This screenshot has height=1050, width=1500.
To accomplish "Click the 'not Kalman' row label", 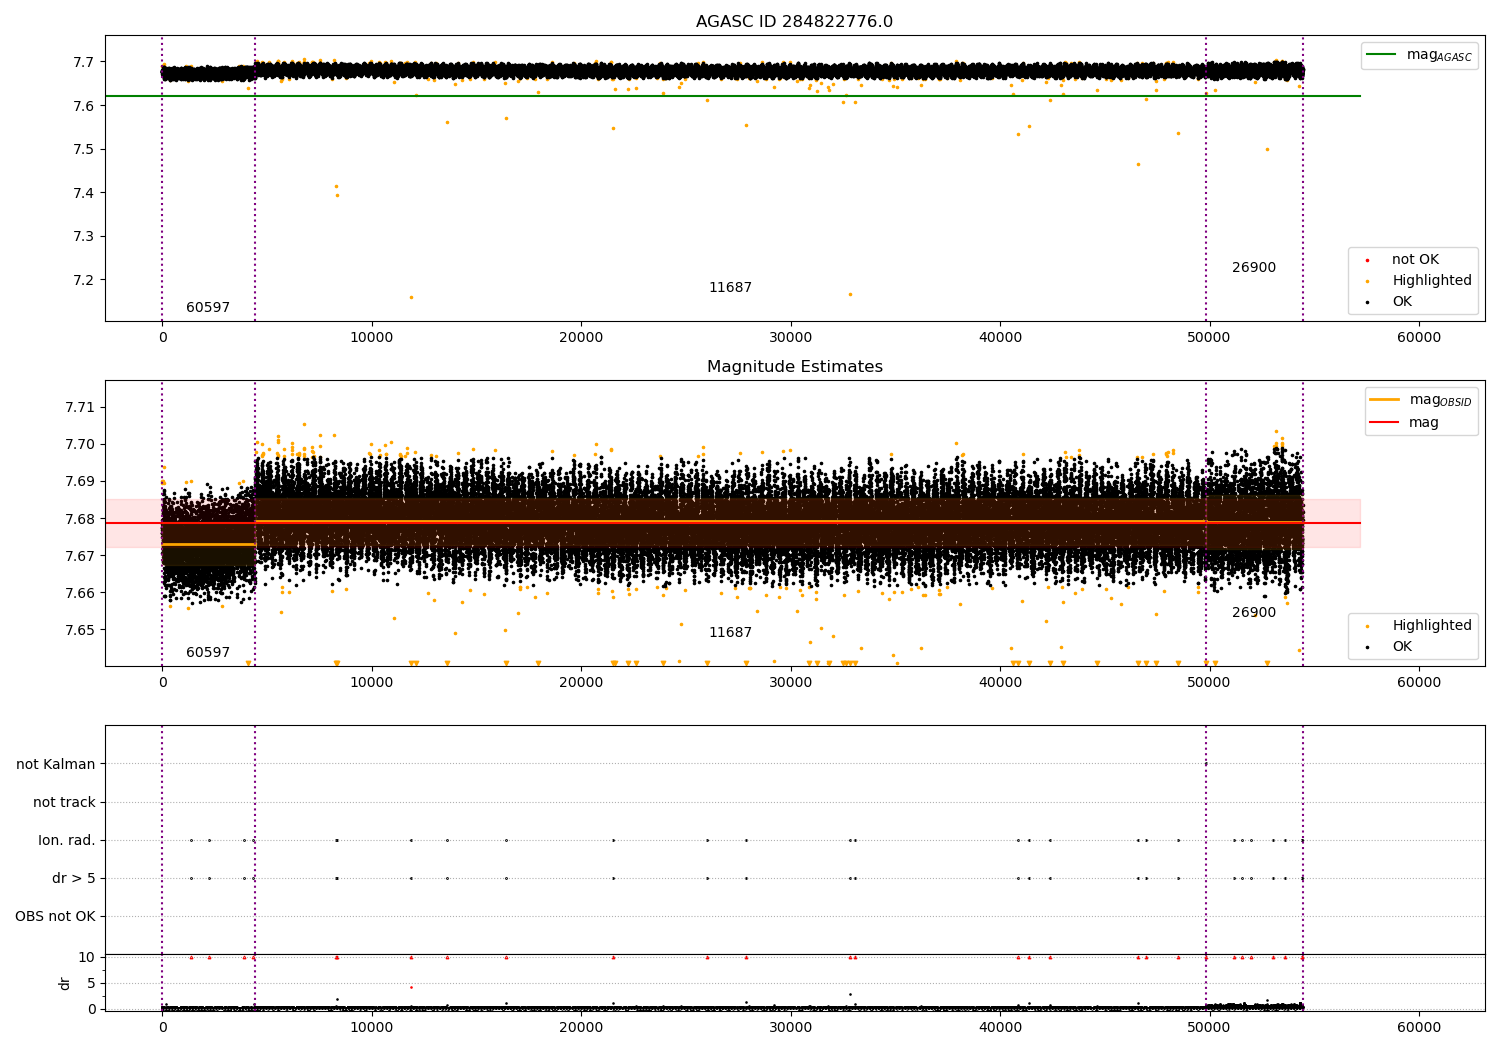I will pos(56,765).
